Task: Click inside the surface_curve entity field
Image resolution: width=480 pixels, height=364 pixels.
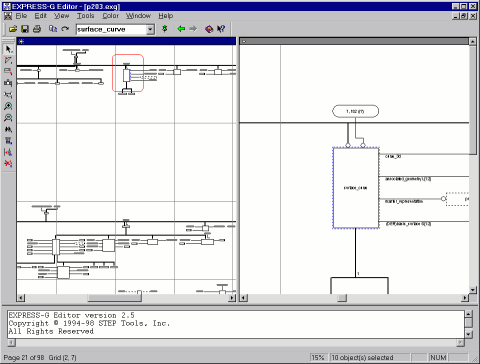Action: (x=111, y=29)
